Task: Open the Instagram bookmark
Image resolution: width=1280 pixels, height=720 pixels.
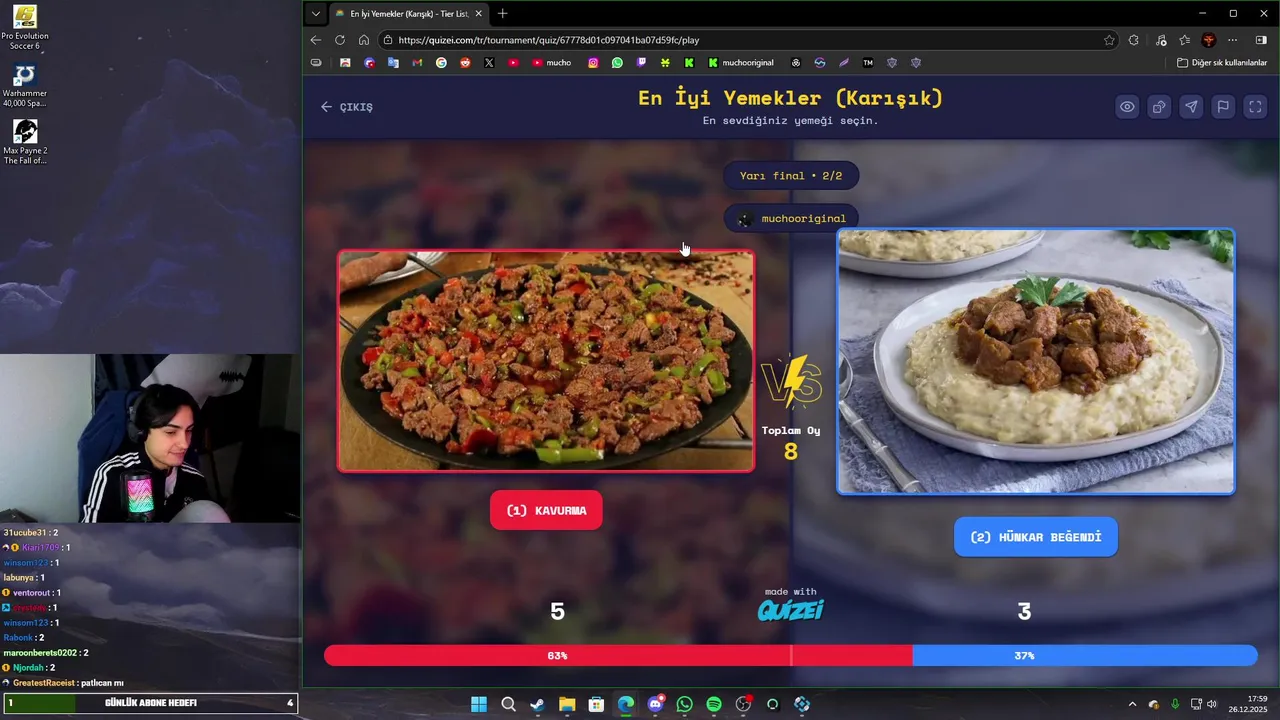Action: 593,63
